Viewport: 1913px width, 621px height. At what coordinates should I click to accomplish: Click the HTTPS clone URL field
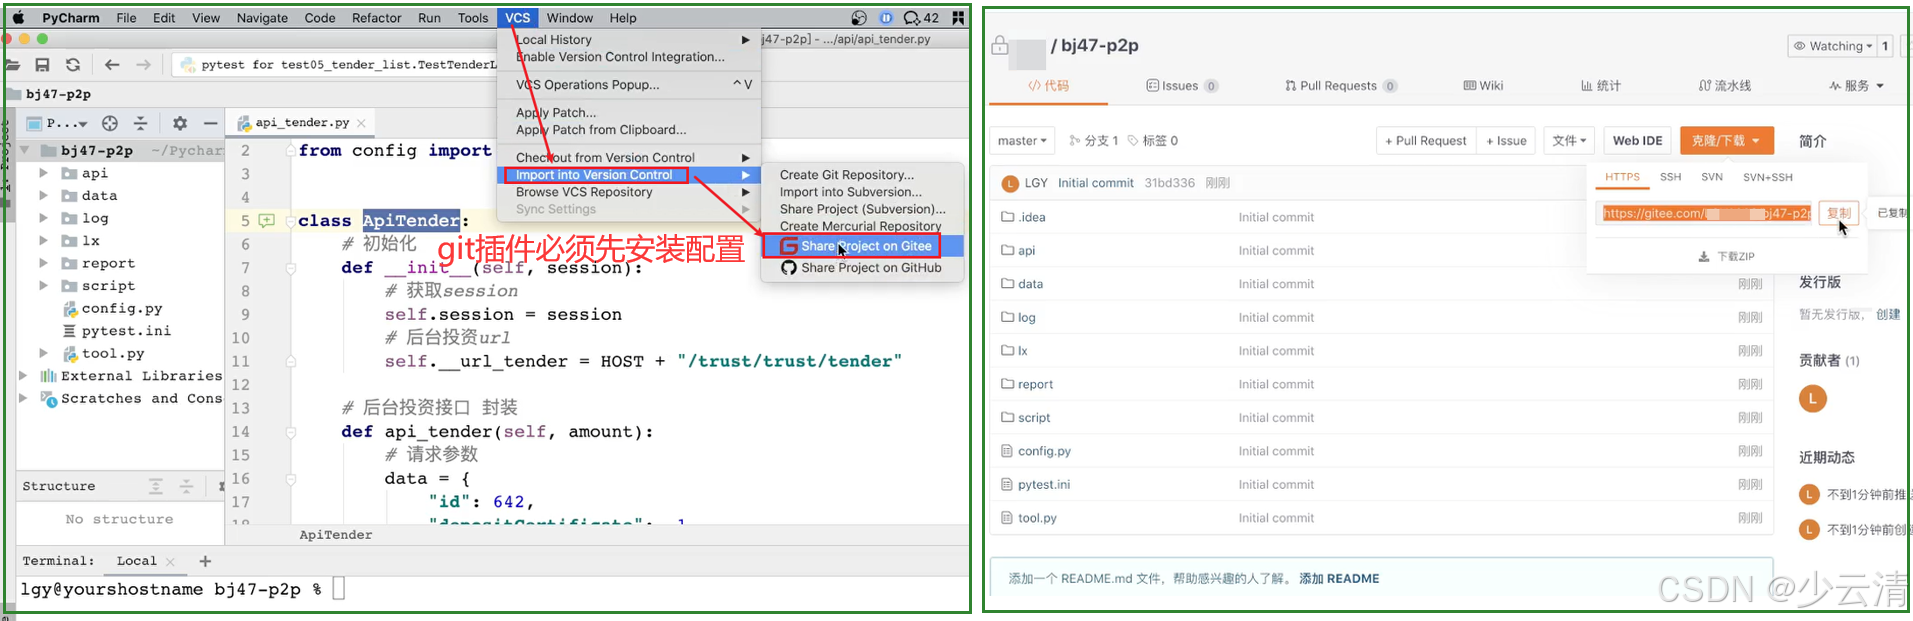click(x=1706, y=213)
